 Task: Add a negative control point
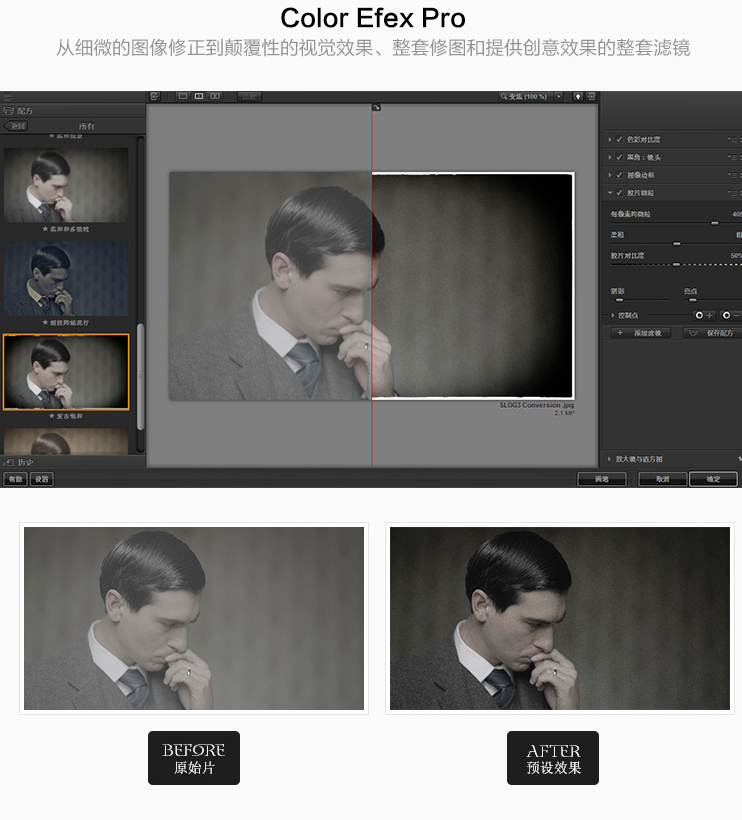(x=731, y=315)
